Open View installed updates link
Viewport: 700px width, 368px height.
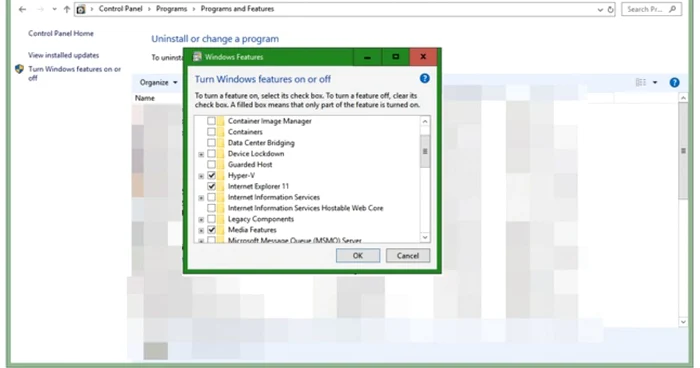click(x=63, y=55)
